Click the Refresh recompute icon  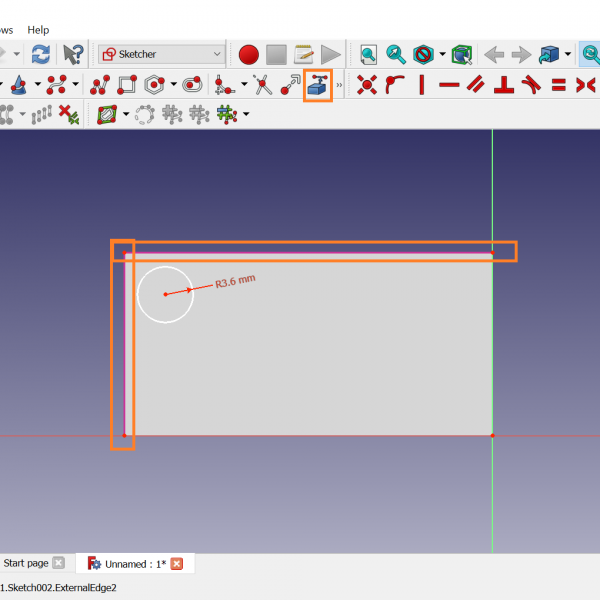coord(40,54)
